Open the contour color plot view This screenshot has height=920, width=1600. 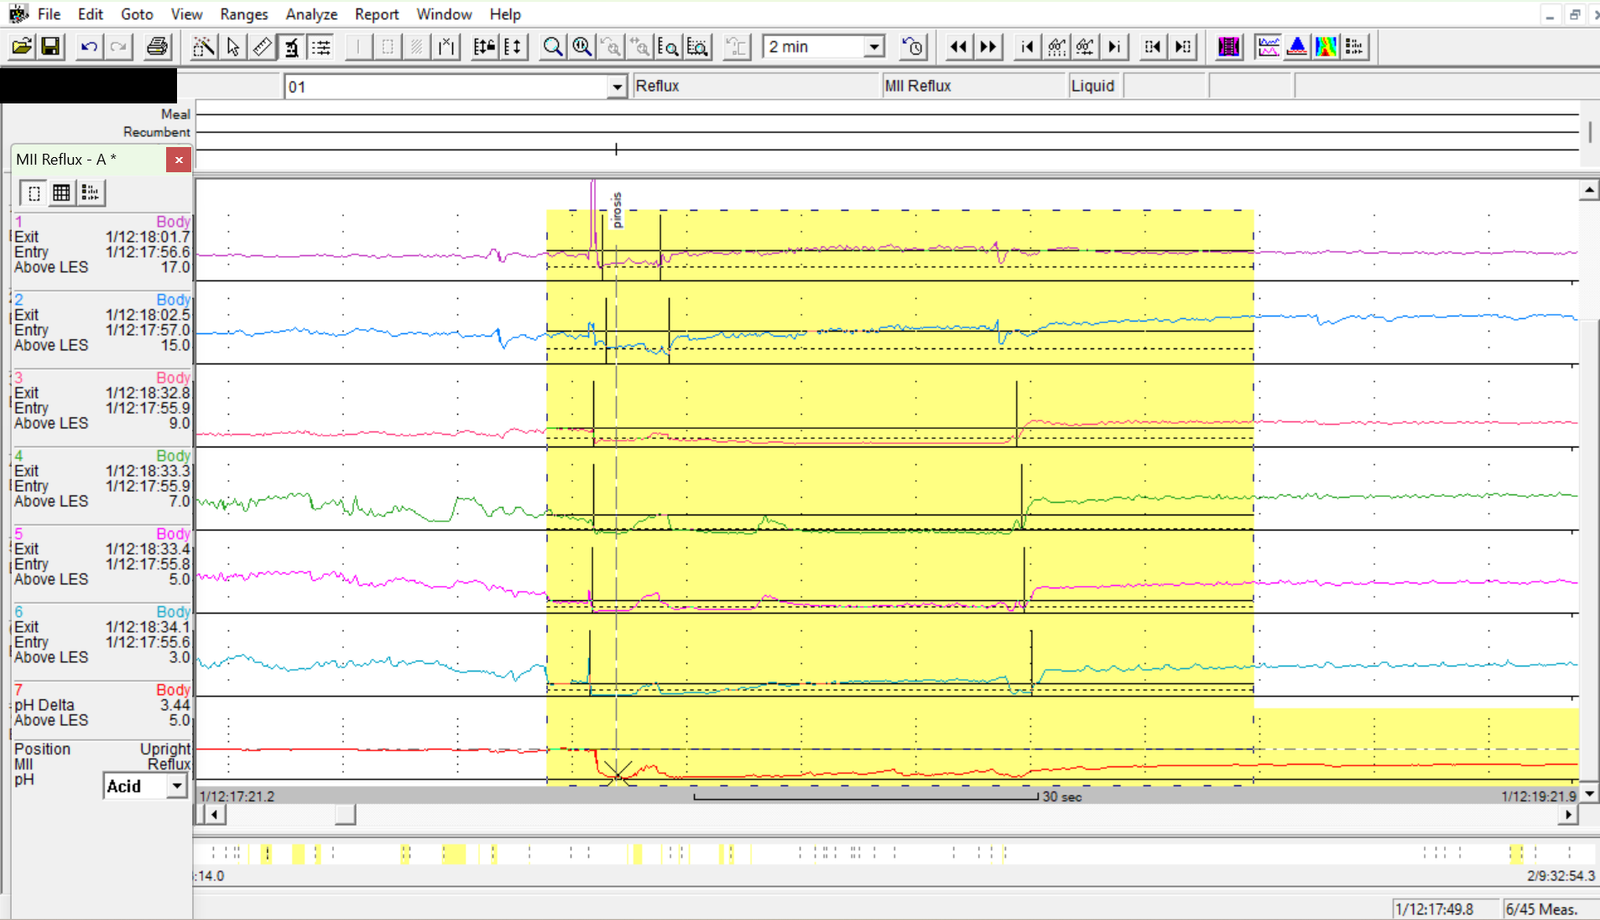click(1326, 47)
